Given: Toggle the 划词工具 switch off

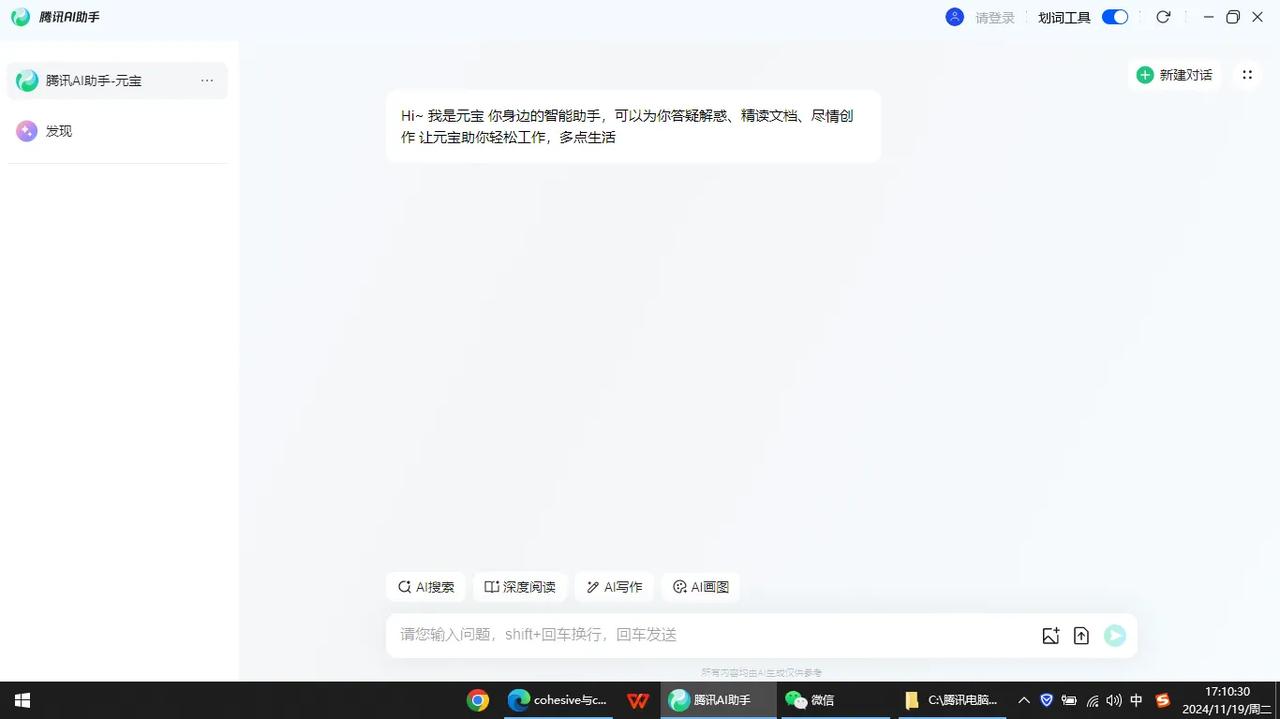Looking at the screenshot, I should point(1115,17).
